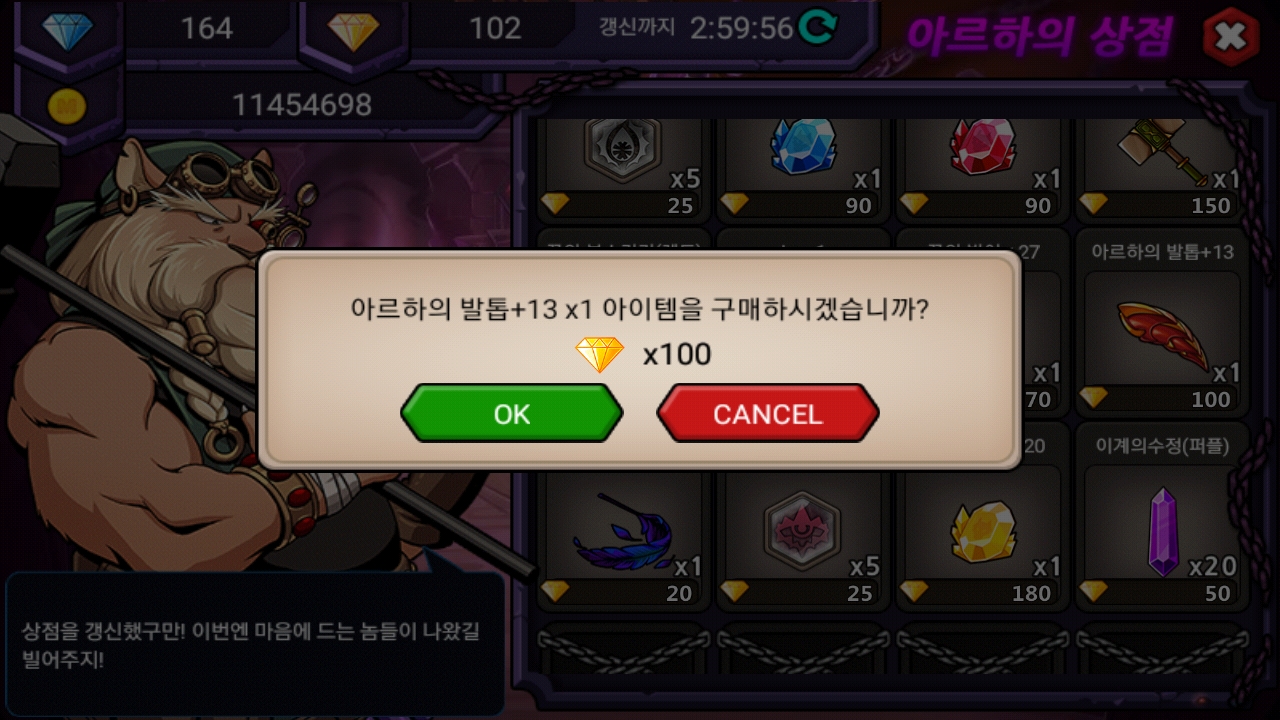
Task: Tap the shopkeeper dialogue text box
Action: 255,644
